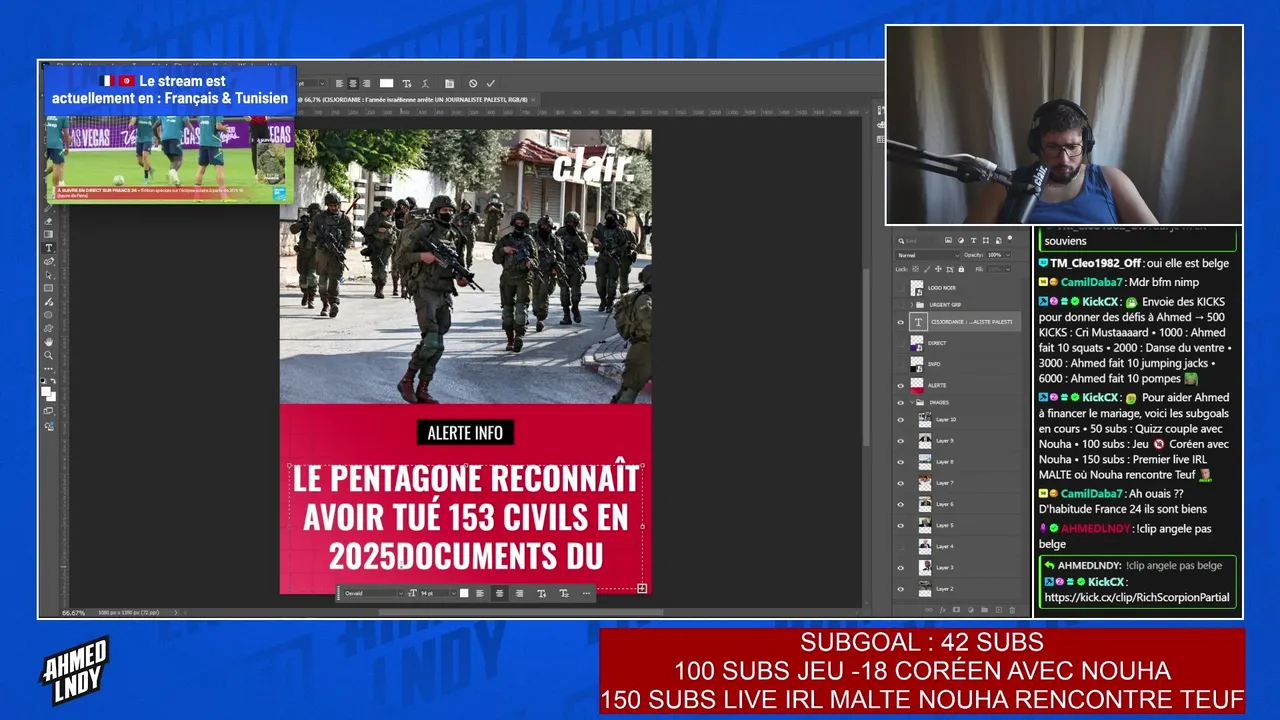Delete the selected layer

(x=1012, y=609)
